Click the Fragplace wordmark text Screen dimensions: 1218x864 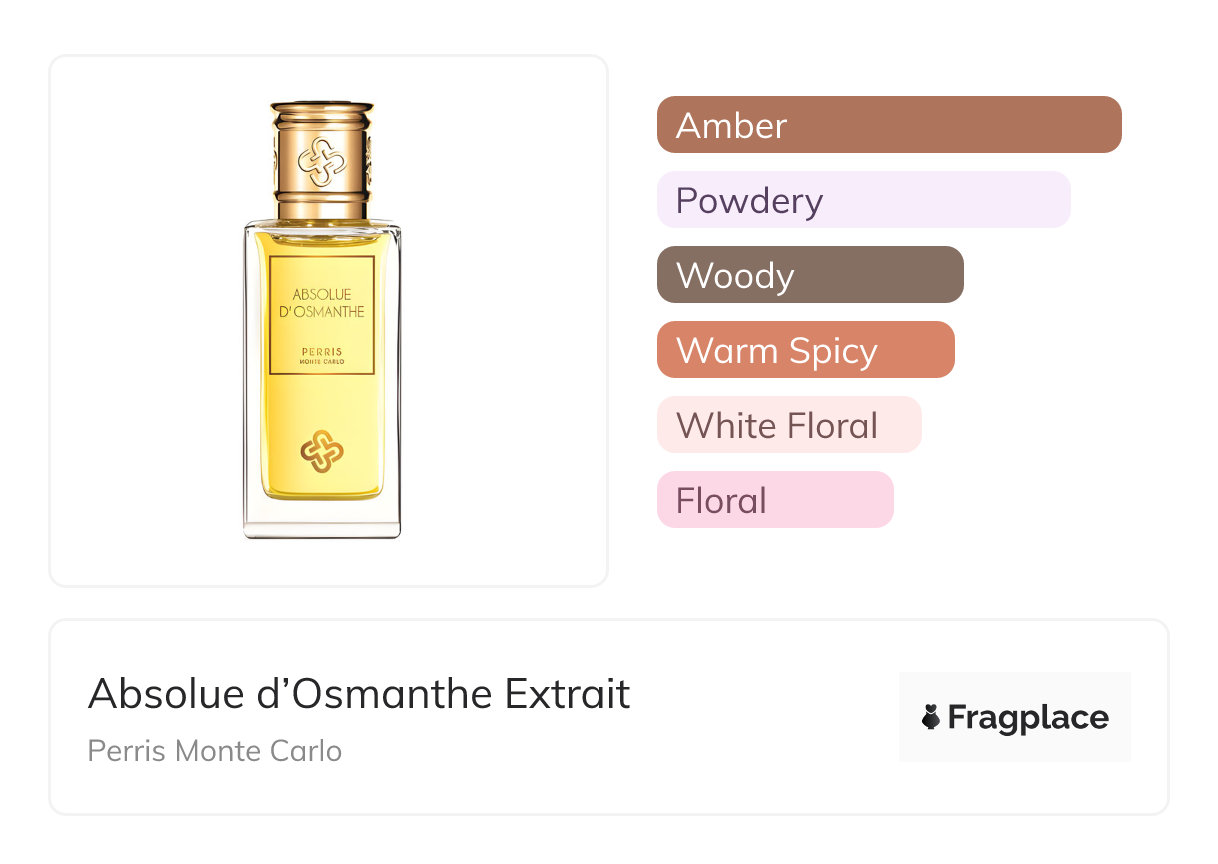(x=1028, y=717)
